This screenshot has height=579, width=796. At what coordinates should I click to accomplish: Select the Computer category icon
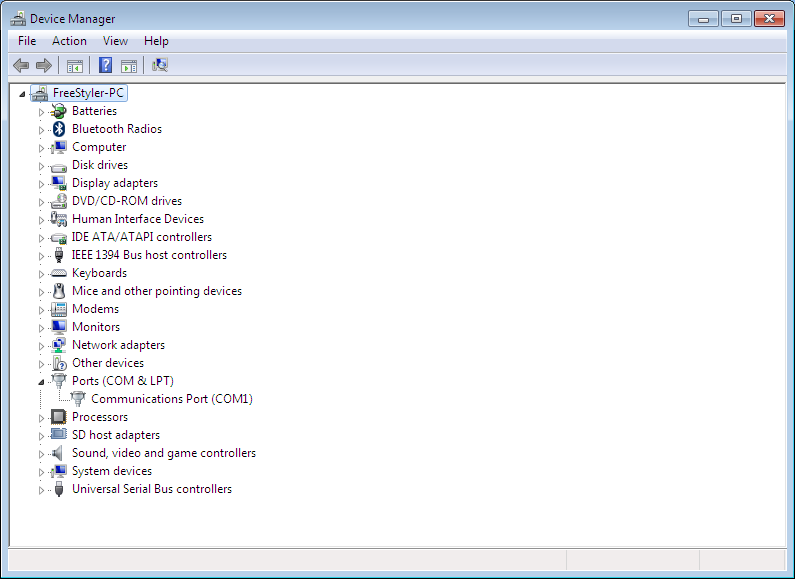coord(59,147)
